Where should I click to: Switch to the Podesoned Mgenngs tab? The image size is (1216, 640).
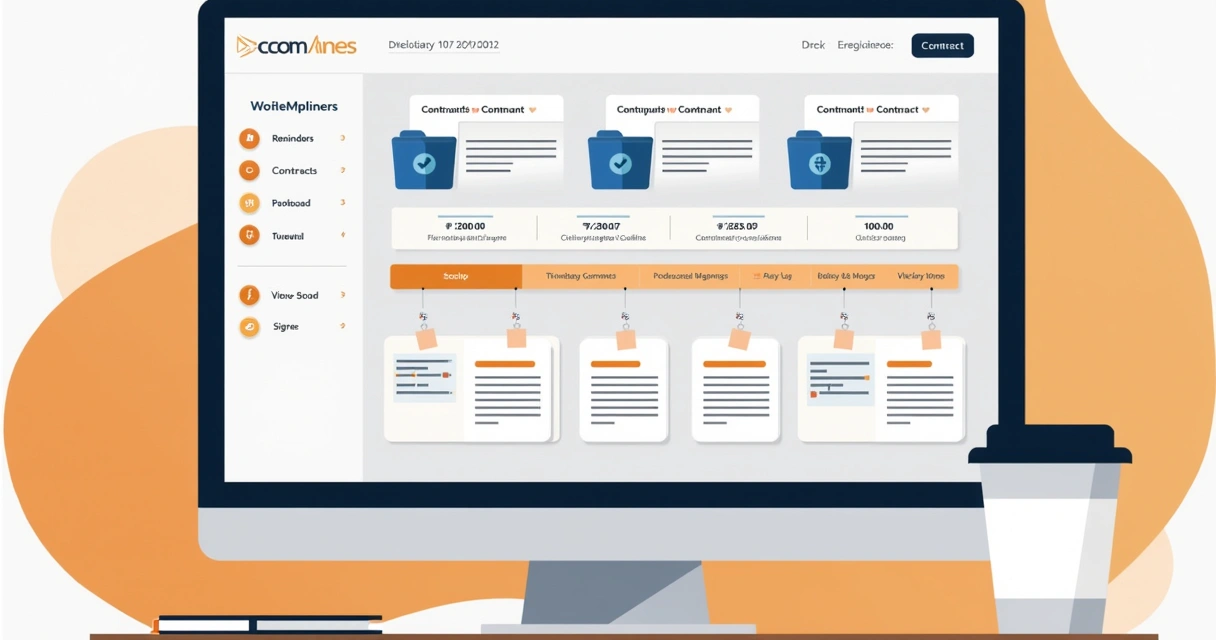coord(690,276)
